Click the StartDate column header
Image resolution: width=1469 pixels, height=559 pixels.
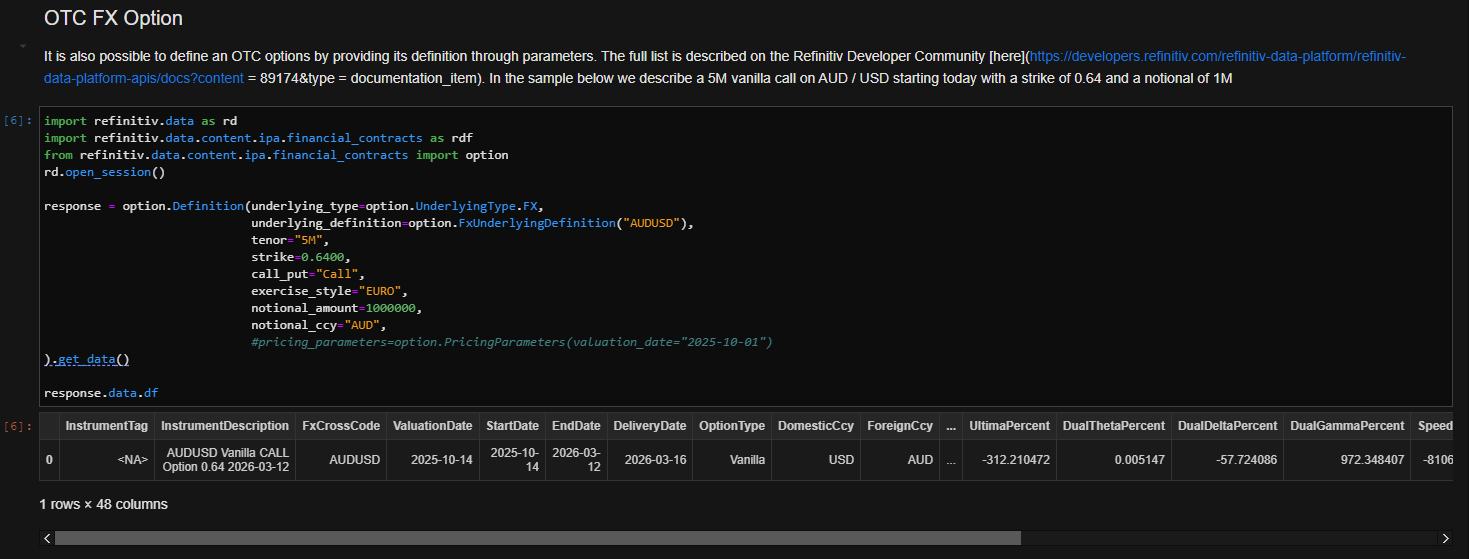tap(513, 426)
